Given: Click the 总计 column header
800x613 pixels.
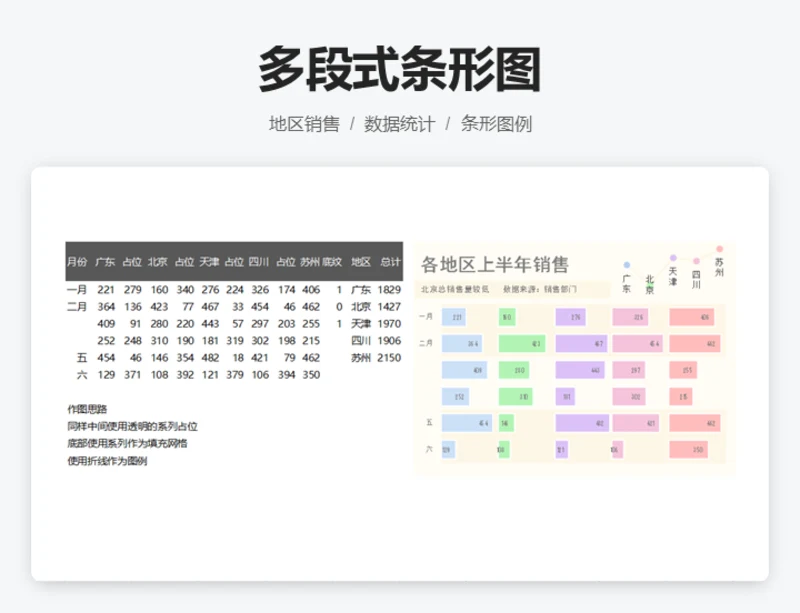Looking at the screenshot, I should (x=390, y=262).
